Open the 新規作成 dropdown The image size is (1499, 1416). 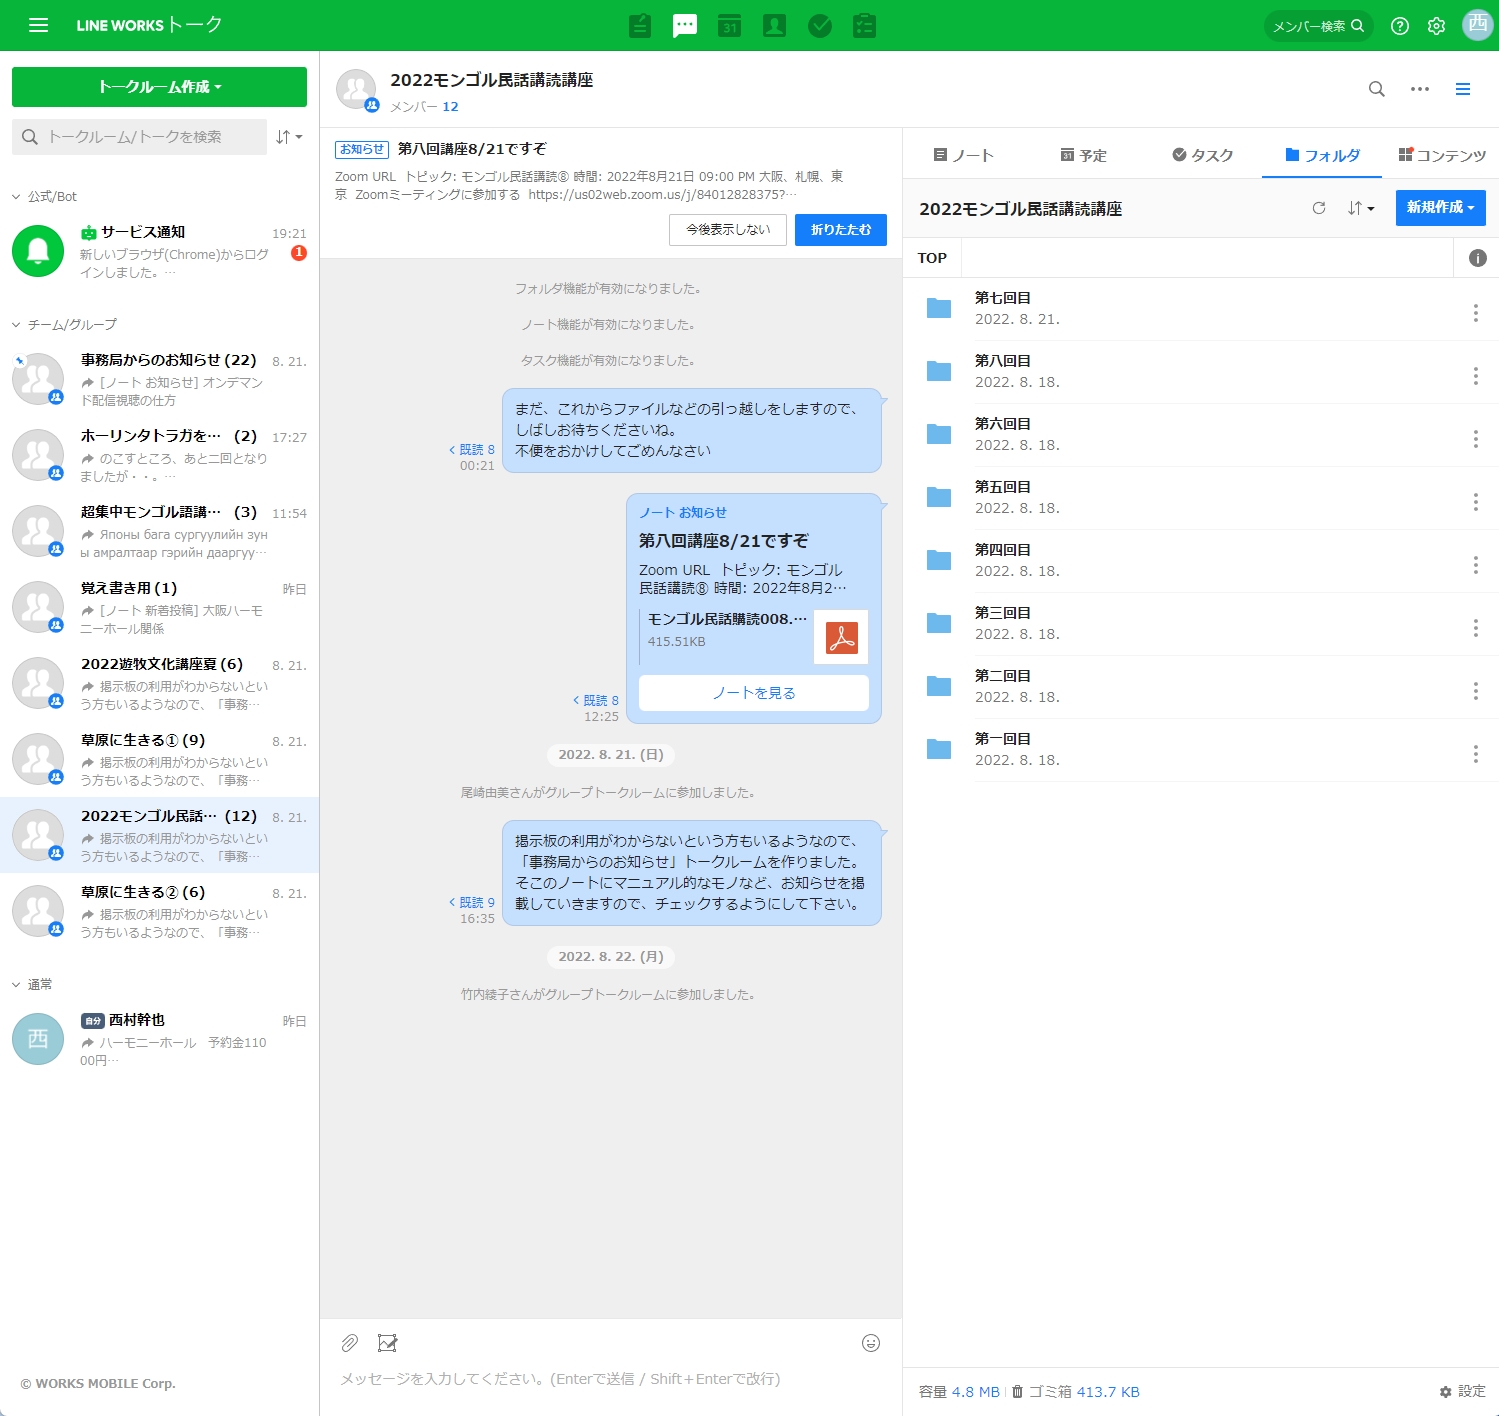1440,208
